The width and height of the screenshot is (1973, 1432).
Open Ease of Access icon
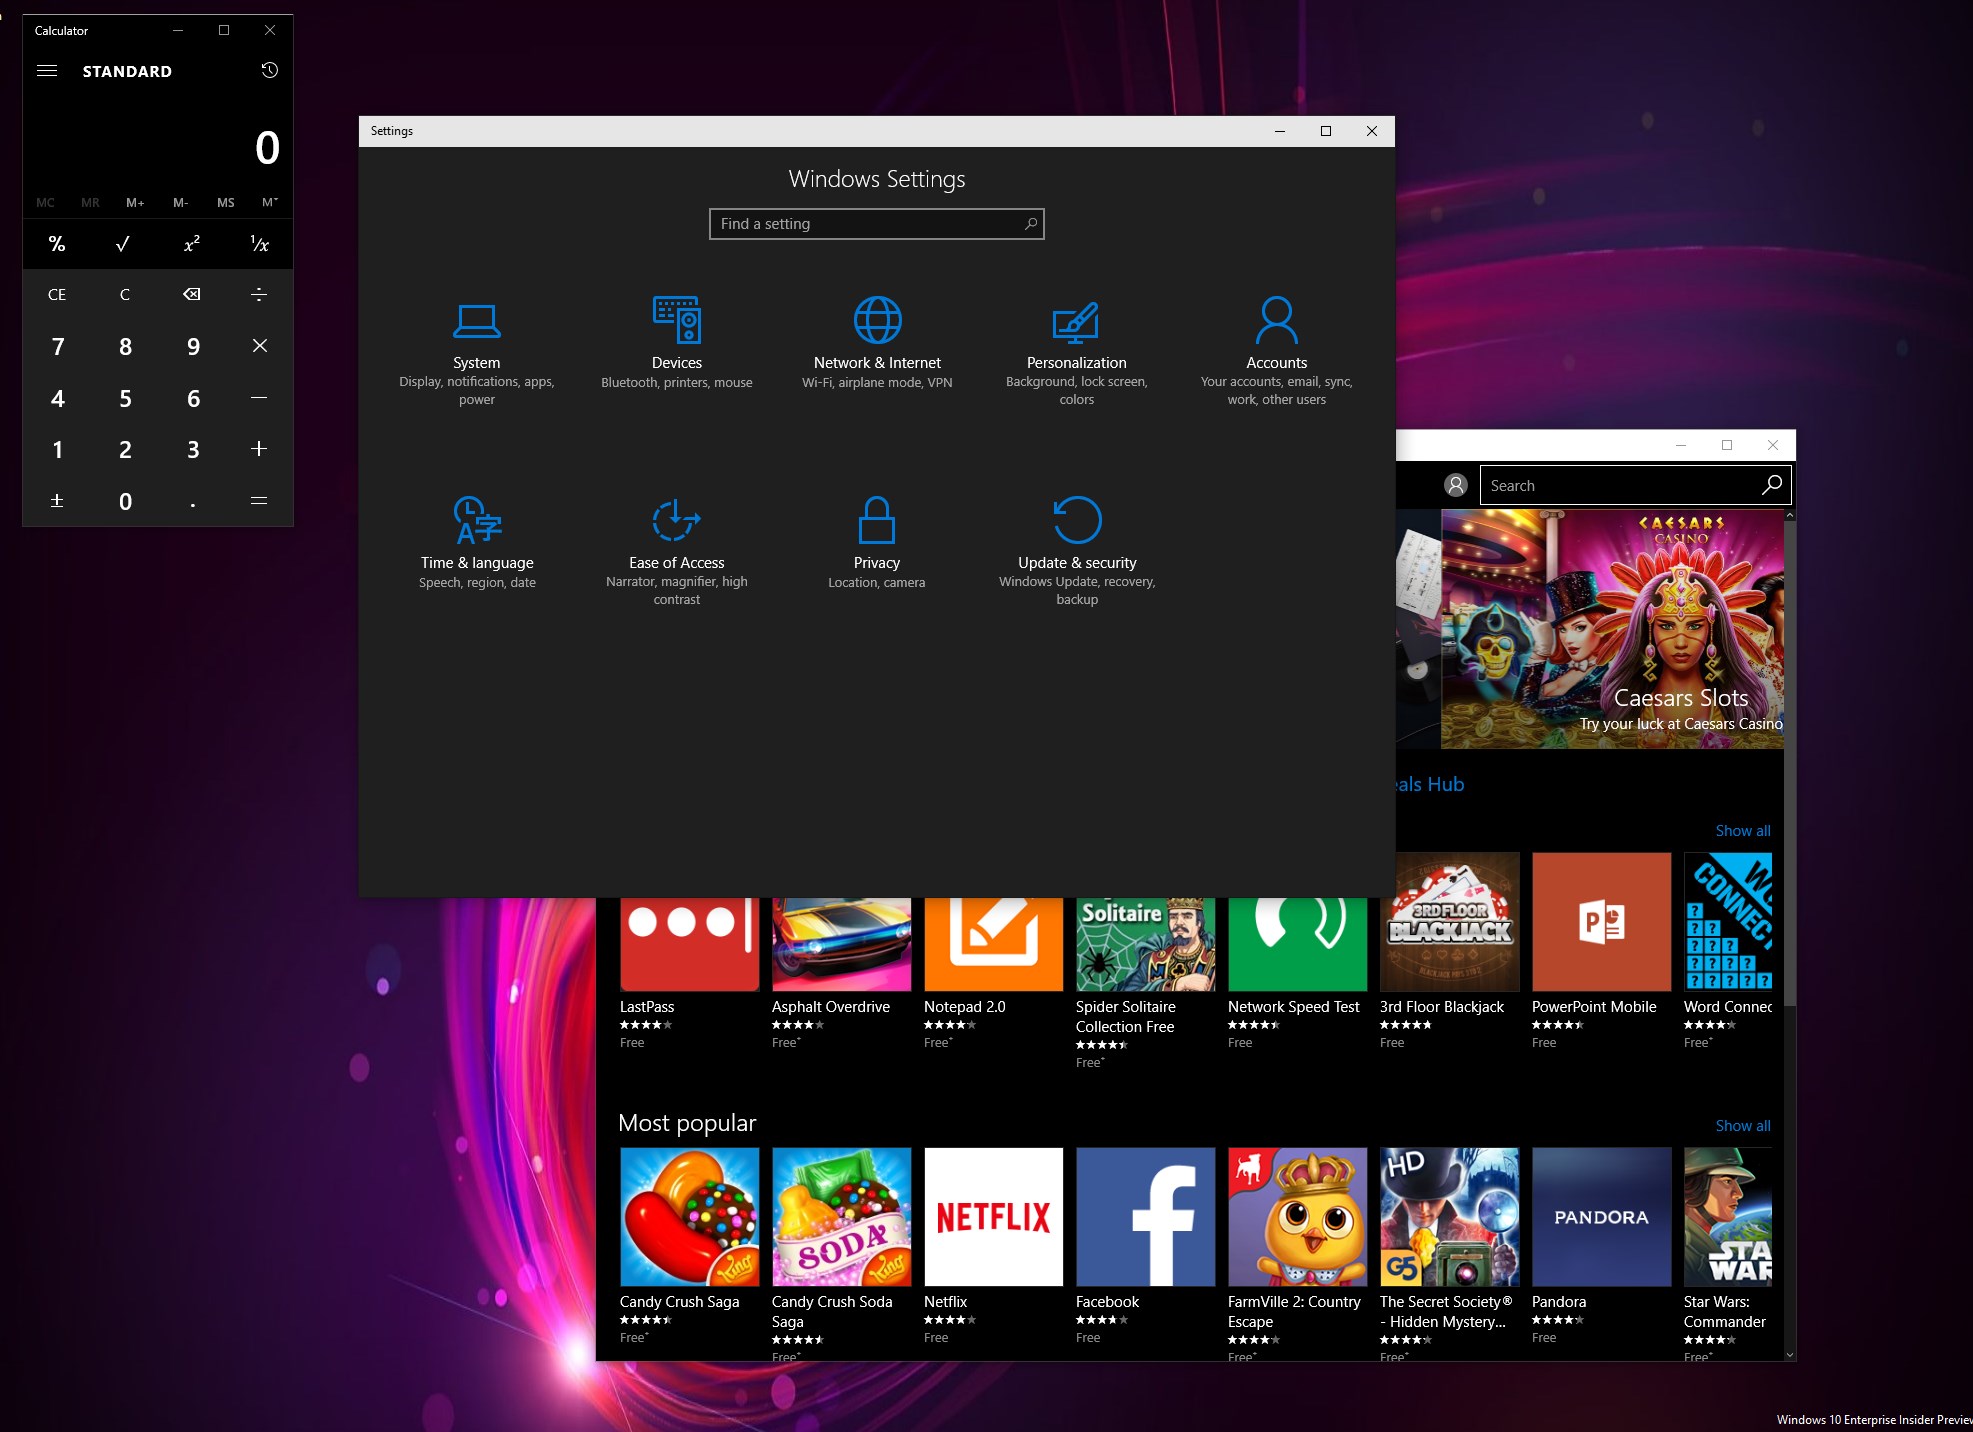tap(677, 520)
